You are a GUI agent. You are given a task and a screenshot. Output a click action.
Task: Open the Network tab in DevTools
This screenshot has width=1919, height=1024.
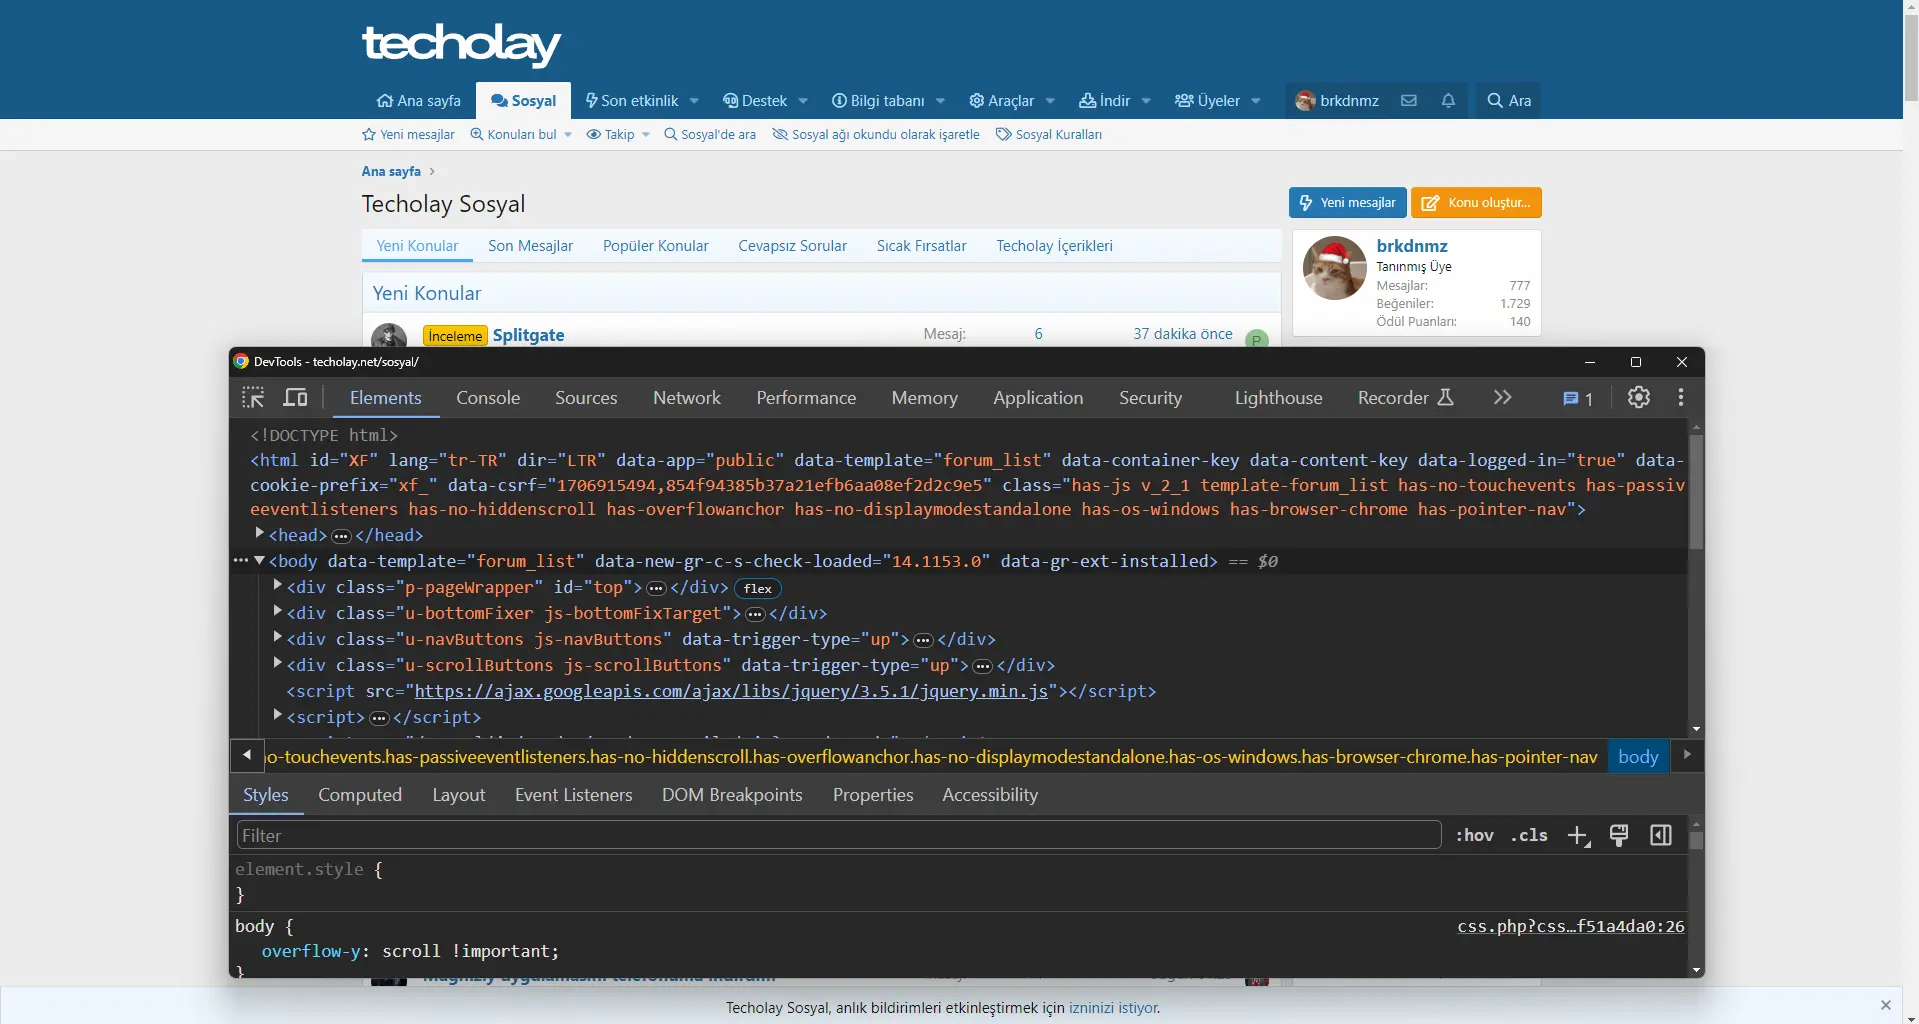tap(687, 398)
